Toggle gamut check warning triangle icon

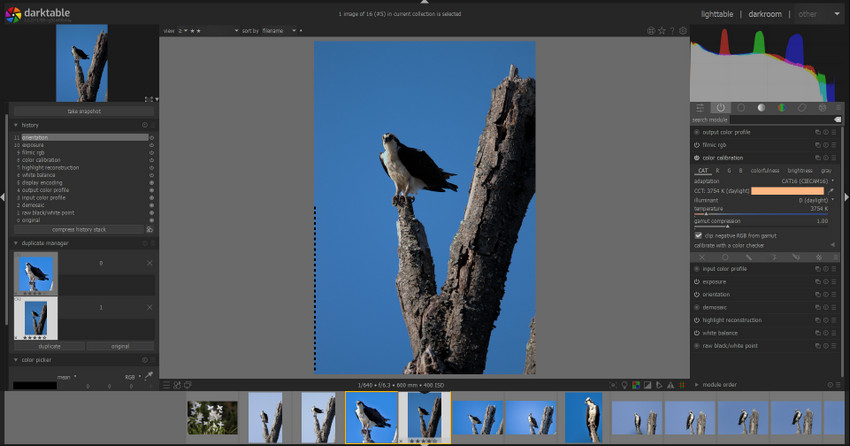[x=671, y=385]
